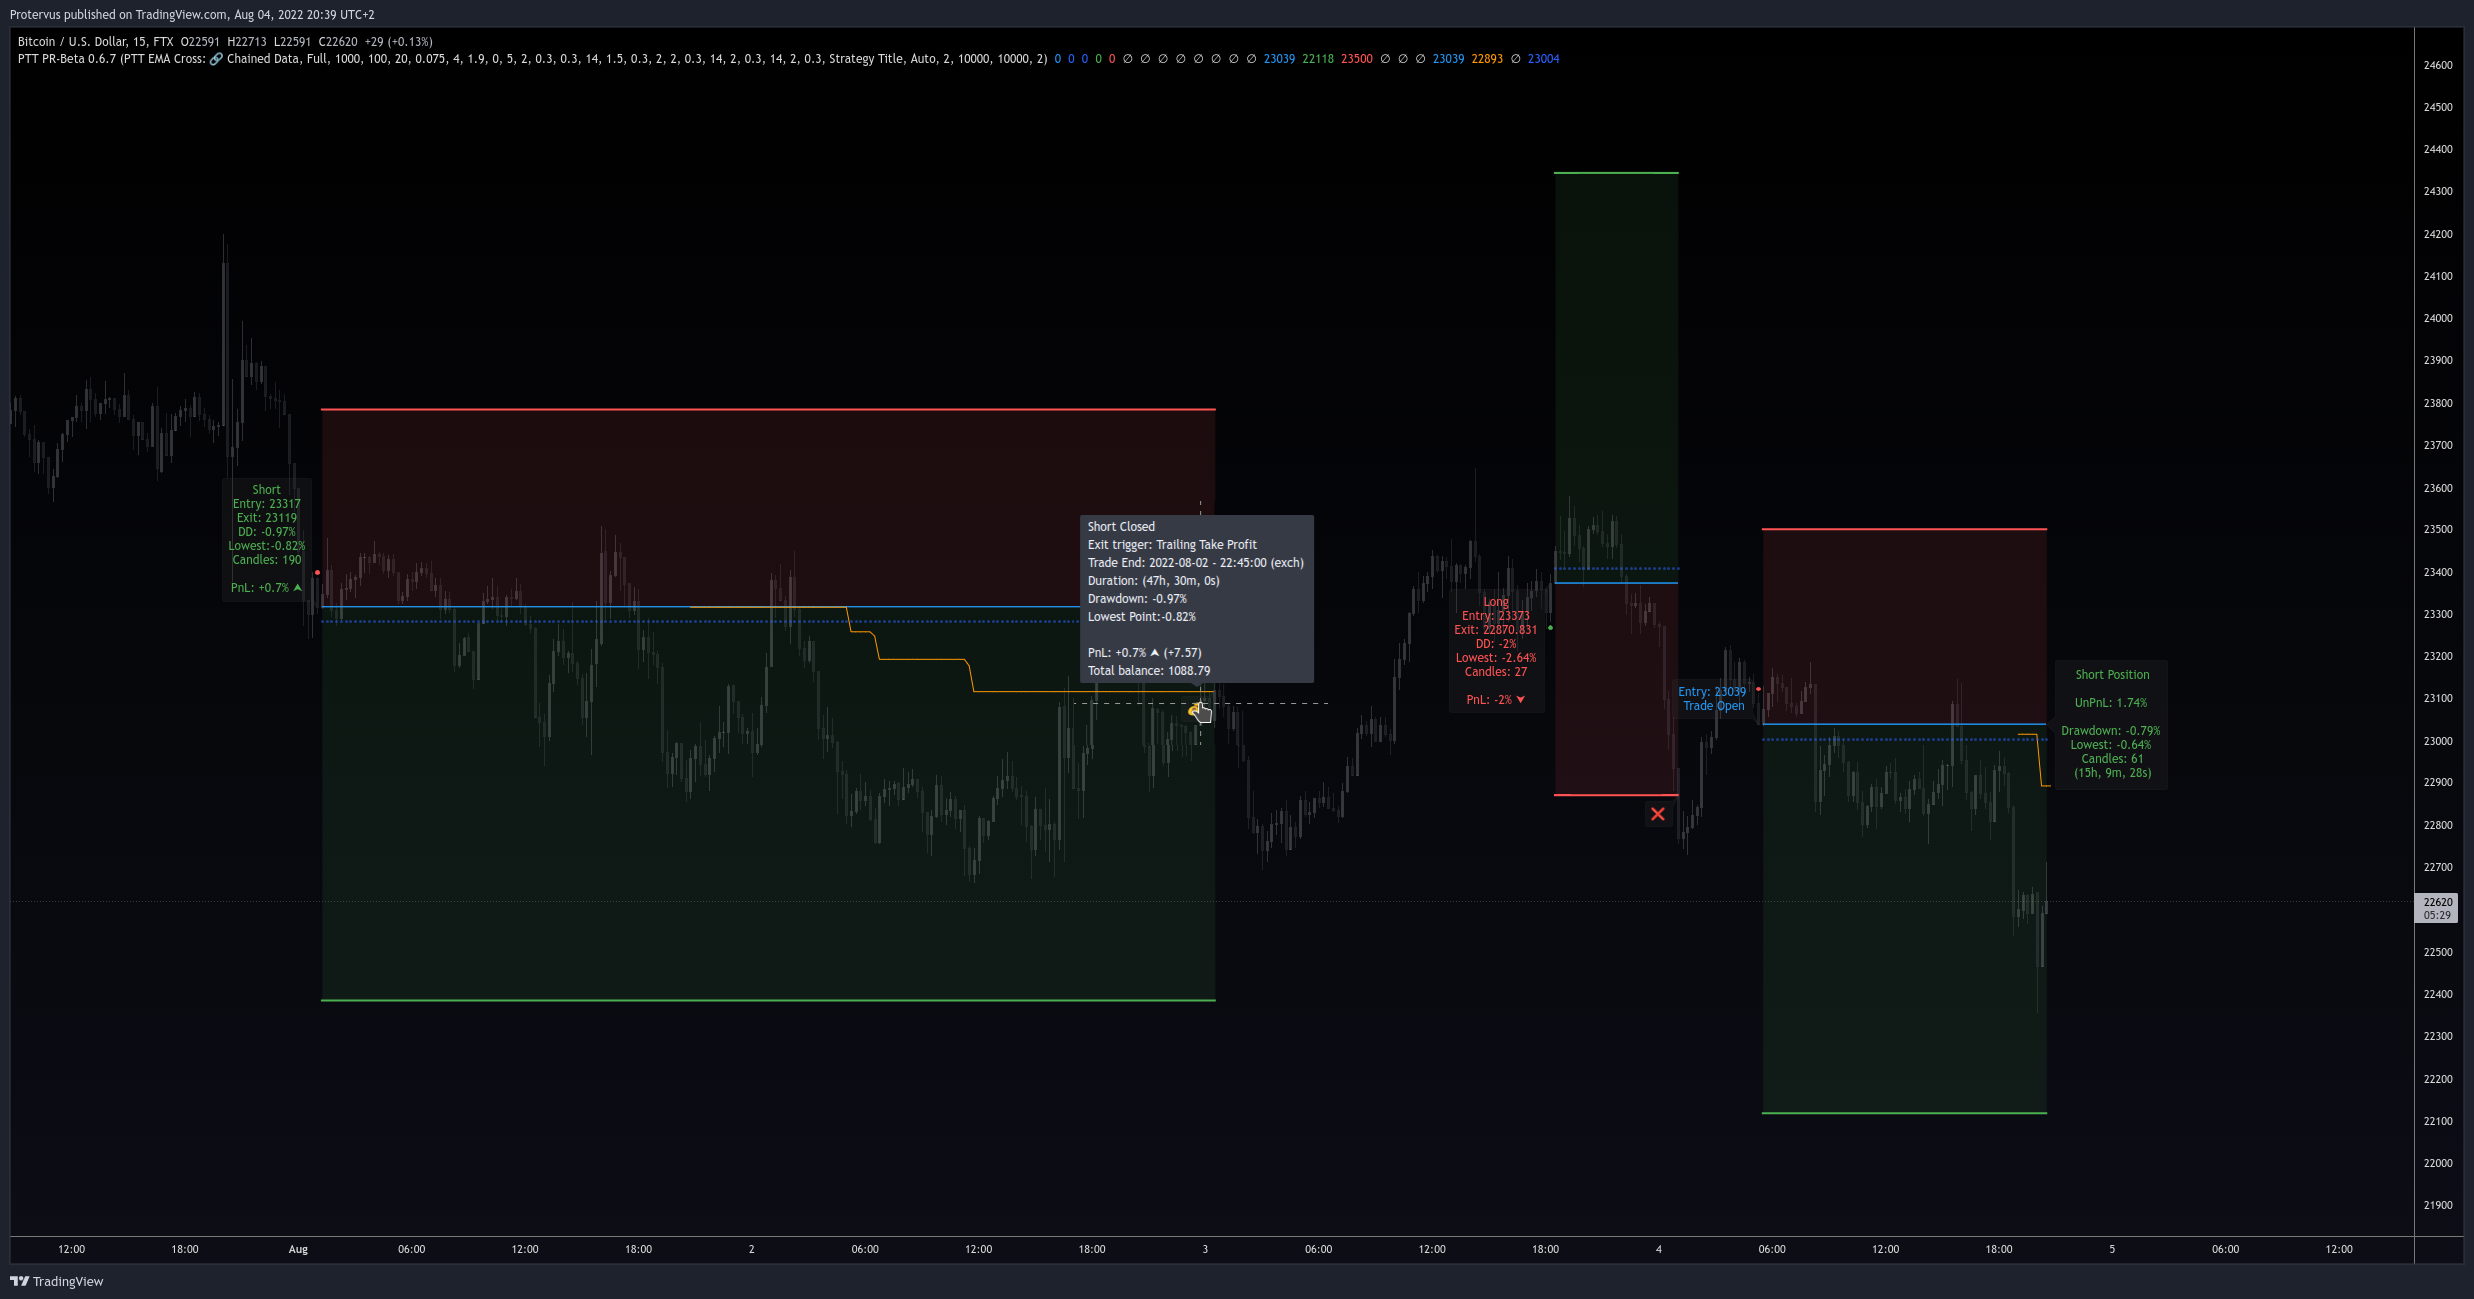Click Exit trigger: Trailing Take Profit line

click(1172, 545)
